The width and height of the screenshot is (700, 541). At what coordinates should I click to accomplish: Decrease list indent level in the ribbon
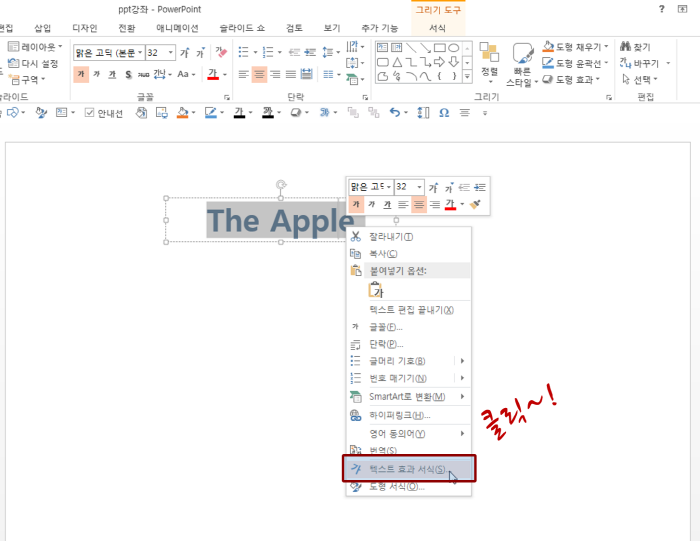pyautogui.click(x=294, y=53)
